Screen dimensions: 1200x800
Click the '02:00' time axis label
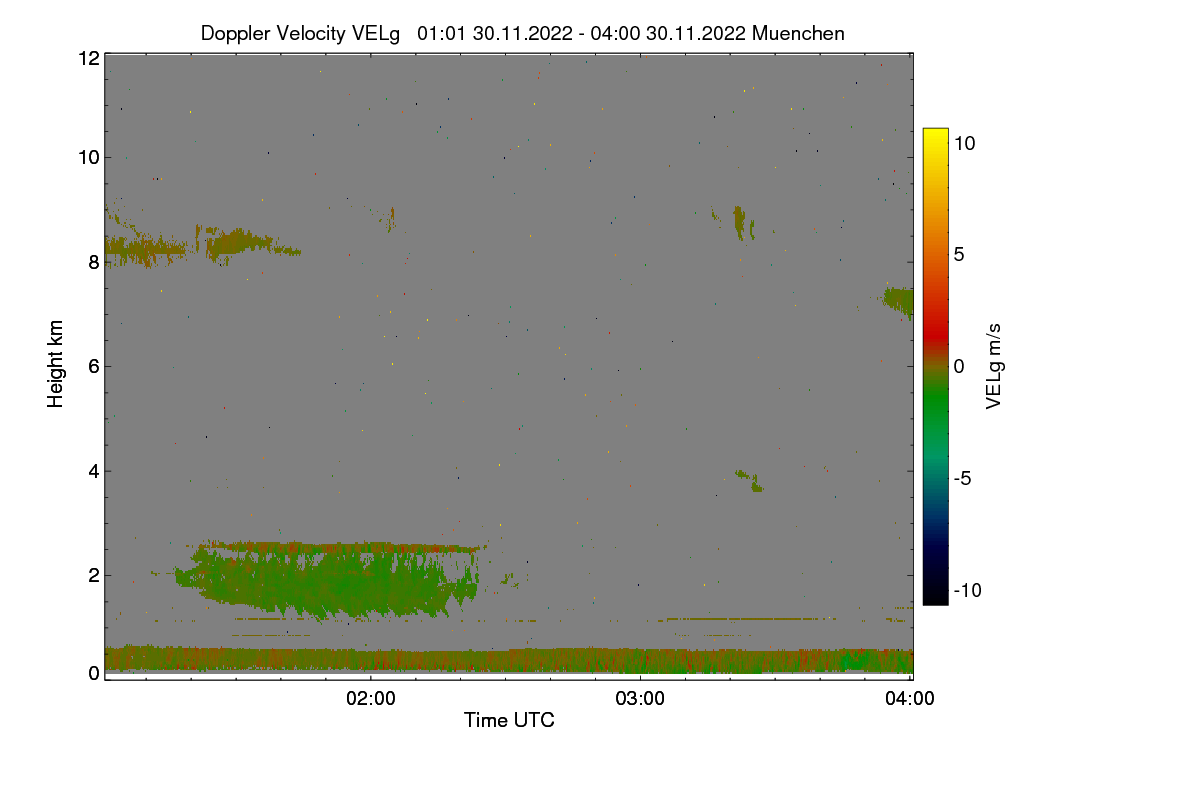(370, 698)
